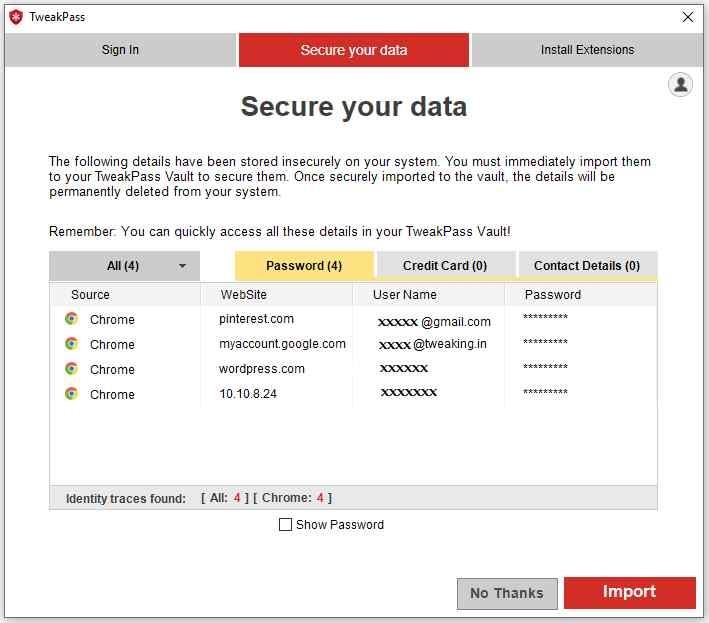The height and width of the screenshot is (623, 709).
Task: Sort by the WebSite column header
Action: (x=243, y=295)
